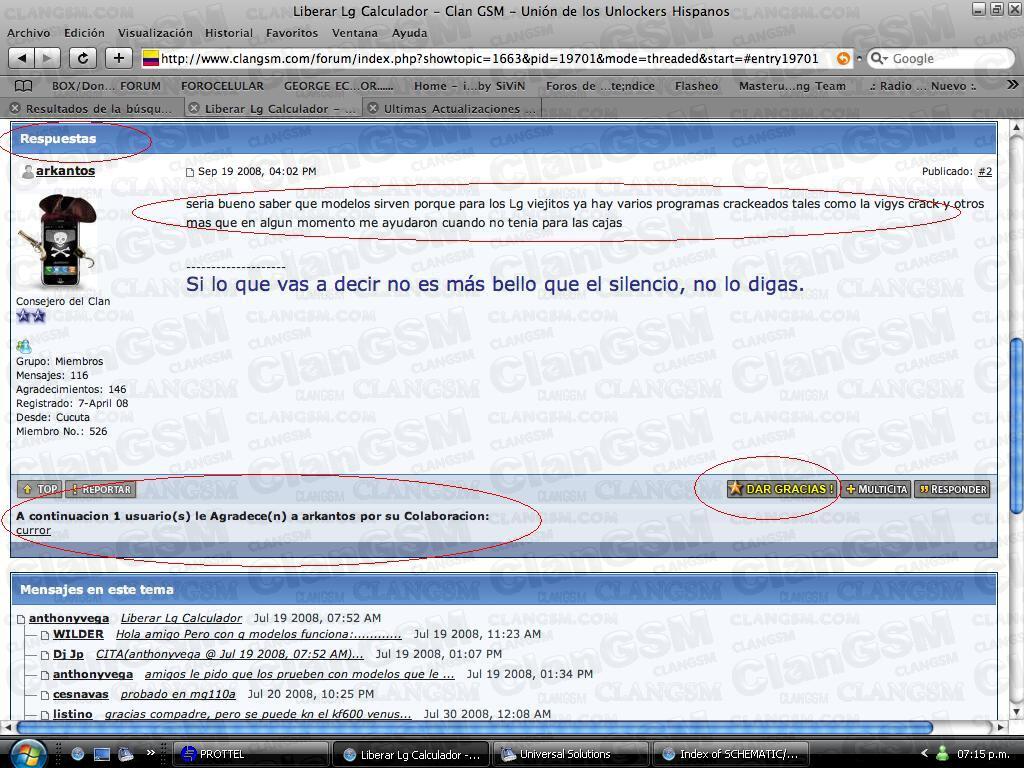Click the post number #2 link
This screenshot has width=1024, height=768.
point(985,171)
